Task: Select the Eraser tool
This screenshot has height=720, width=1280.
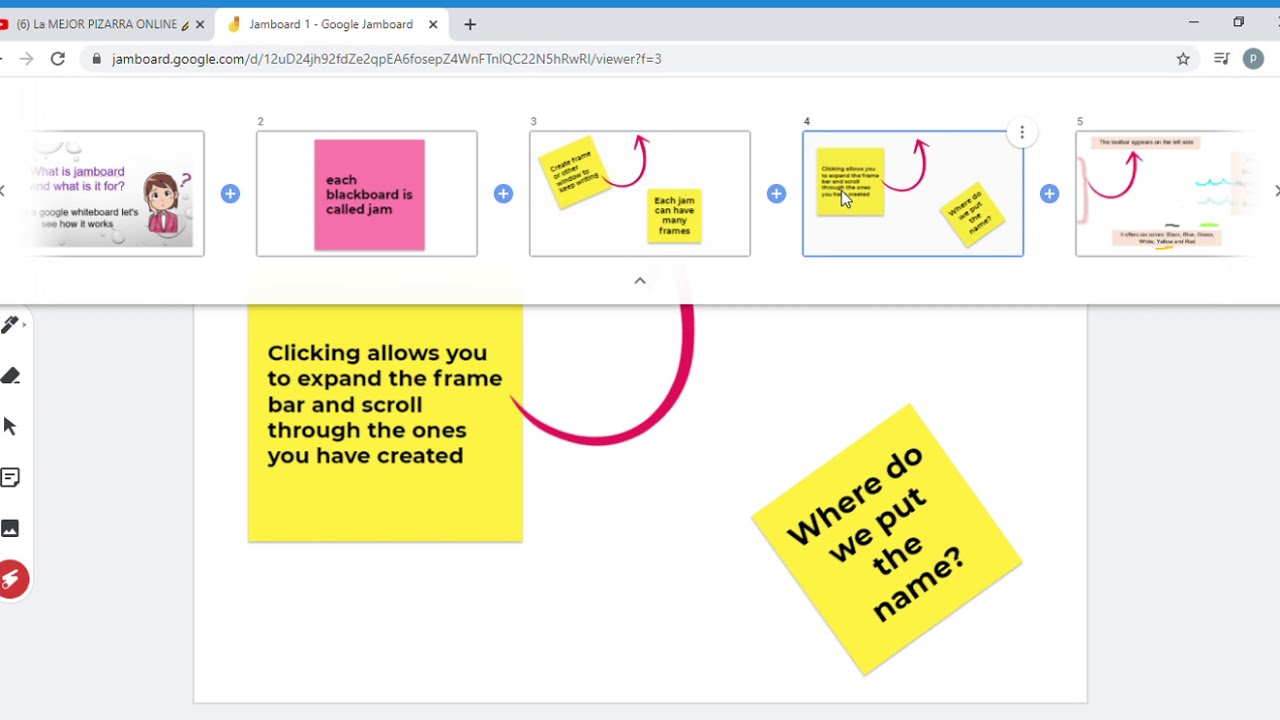Action: coord(10,376)
